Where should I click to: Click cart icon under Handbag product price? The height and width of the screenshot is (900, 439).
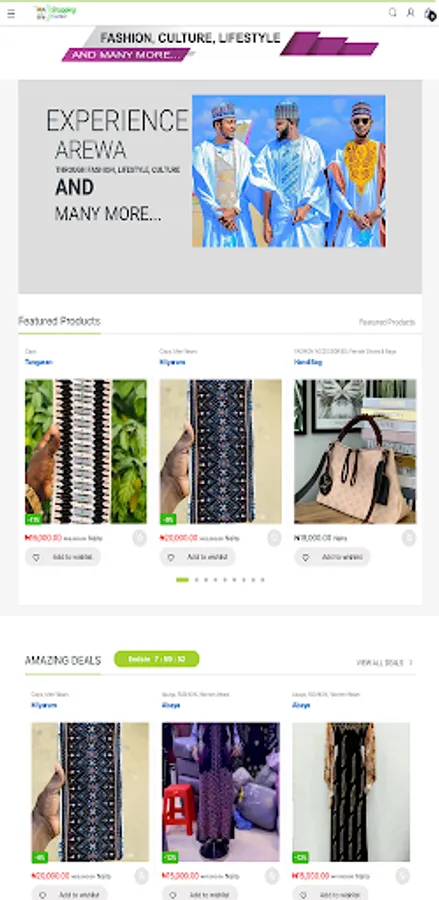409,538
